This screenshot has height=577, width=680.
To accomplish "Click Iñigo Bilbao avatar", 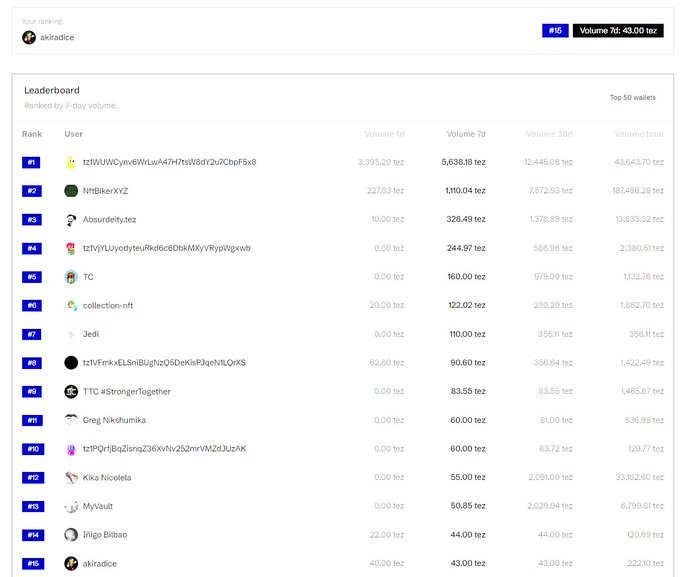I will [71, 535].
